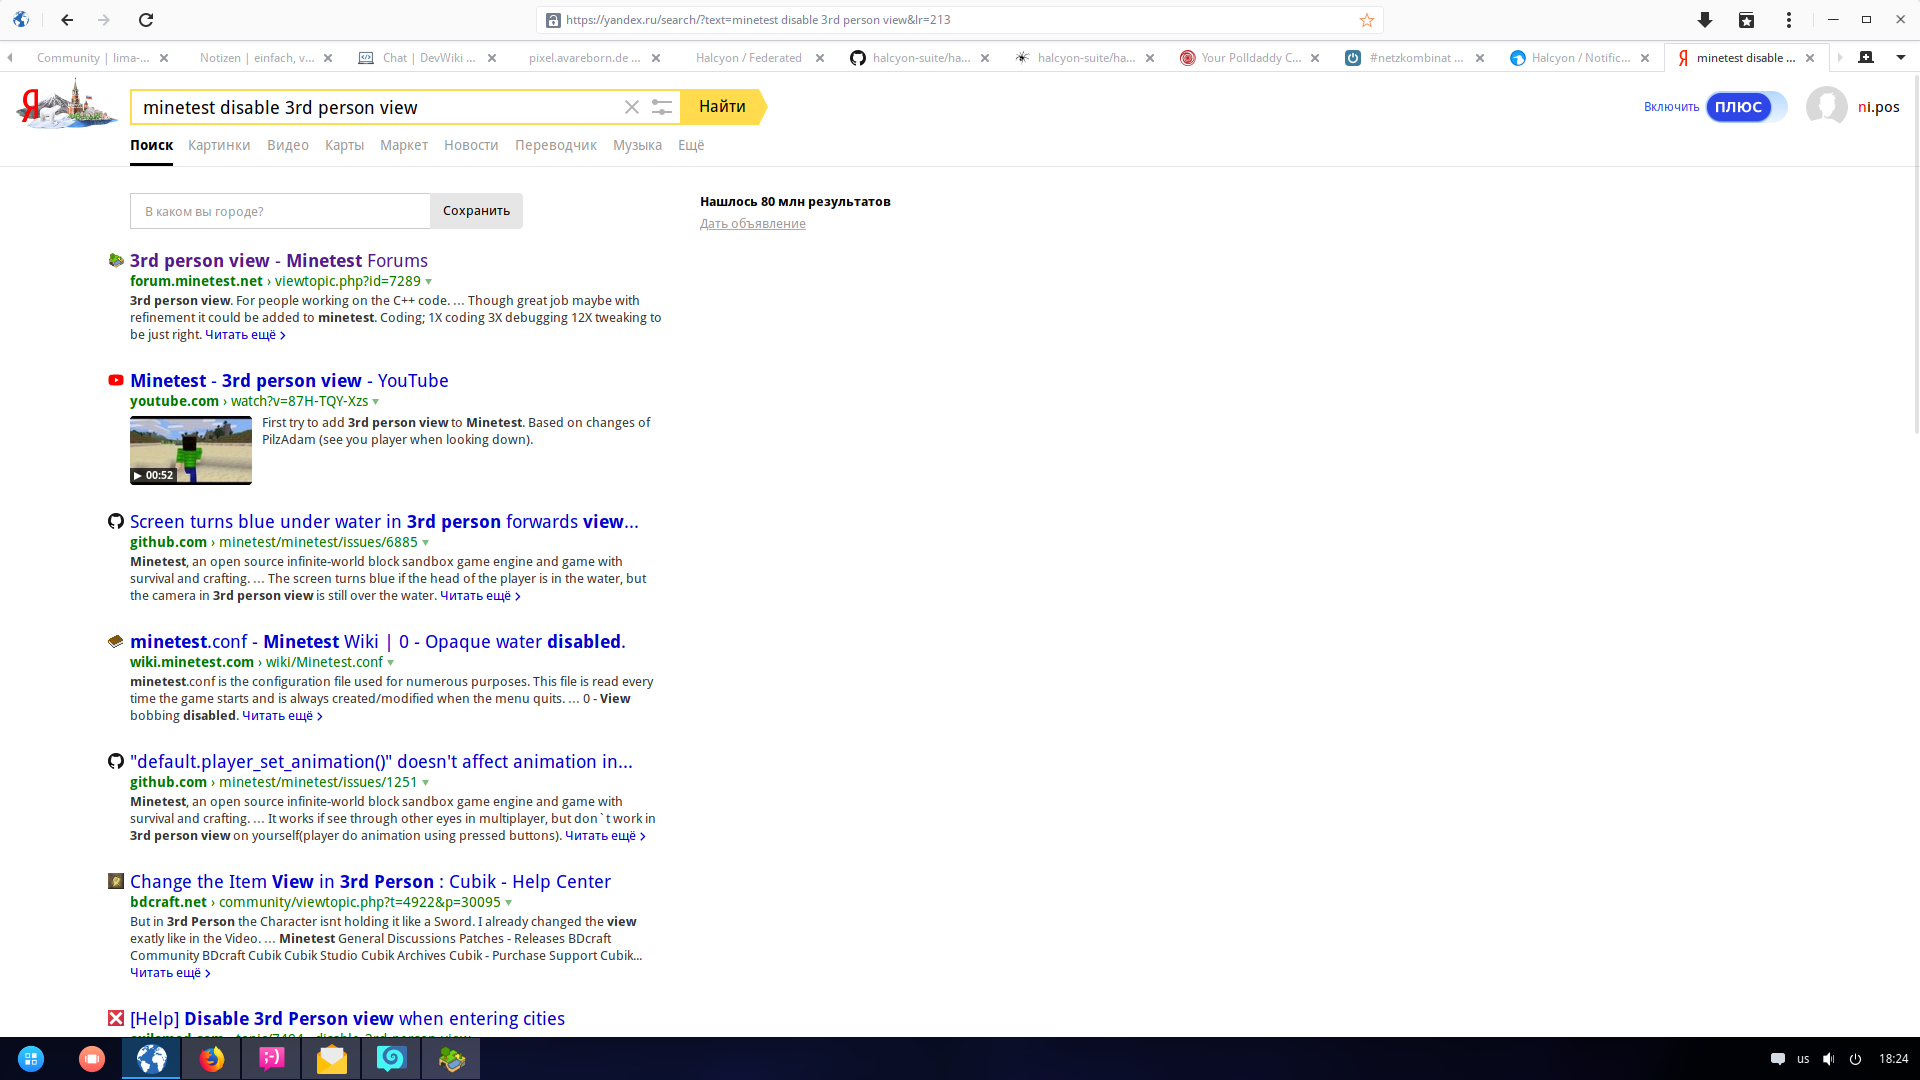Reload the page with the refresh icon
The width and height of the screenshot is (1920, 1080).
click(146, 20)
